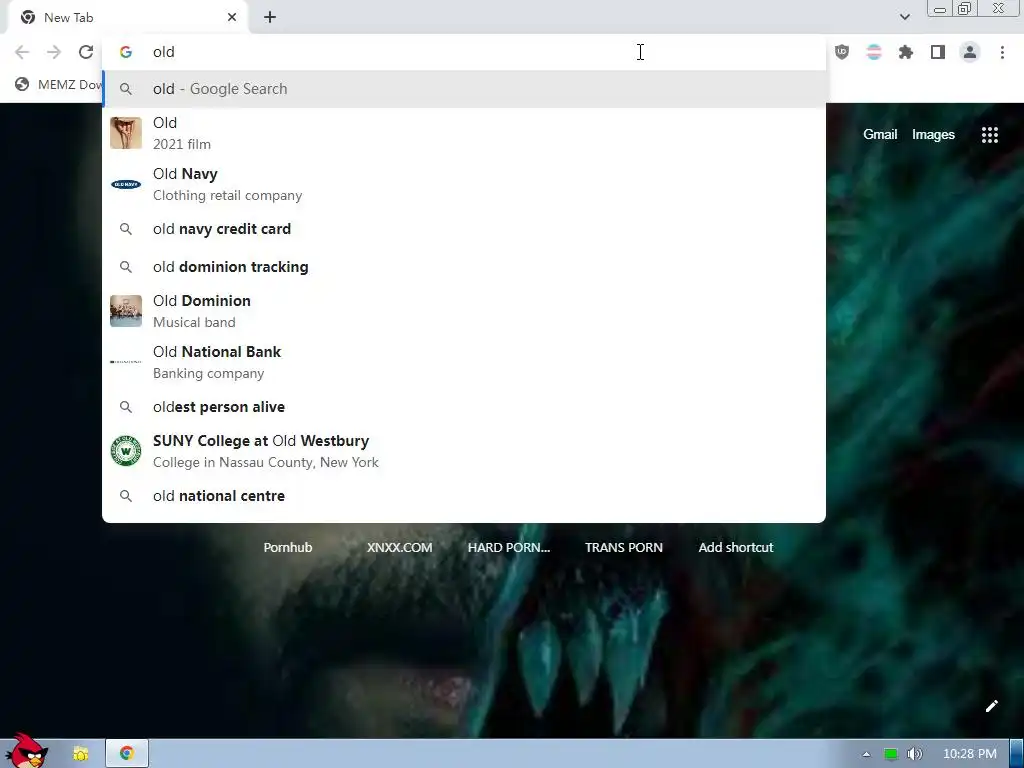Image resolution: width=1024 pixels, height=768 pixels.
Task: Click the Angry Birds start button
Action: point(25,751)
